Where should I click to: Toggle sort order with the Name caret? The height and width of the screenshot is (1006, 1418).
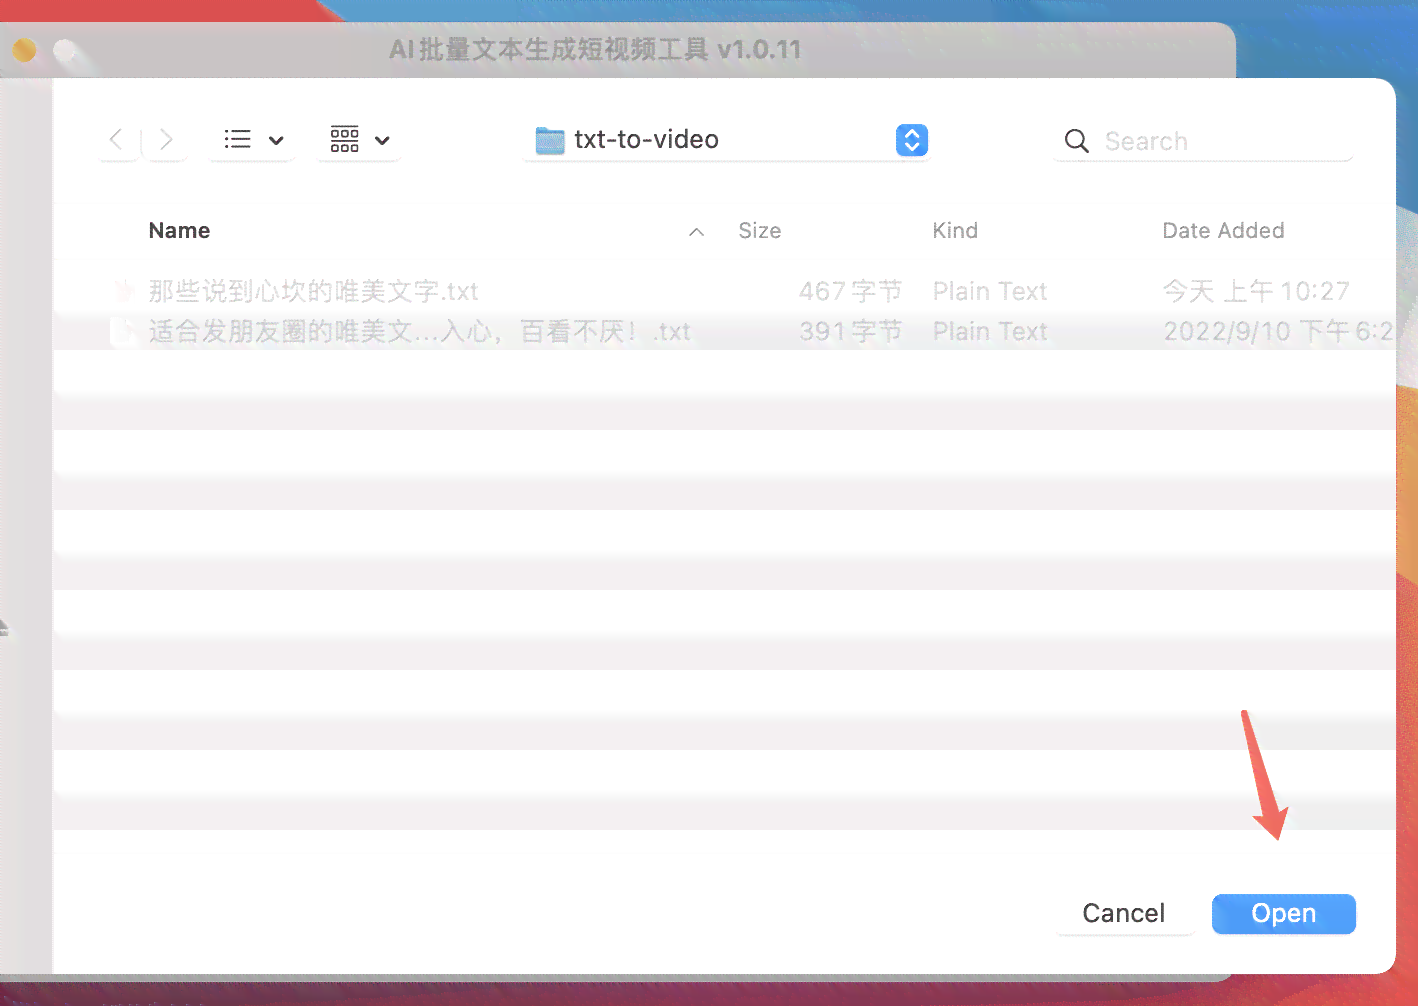(697, 232)
